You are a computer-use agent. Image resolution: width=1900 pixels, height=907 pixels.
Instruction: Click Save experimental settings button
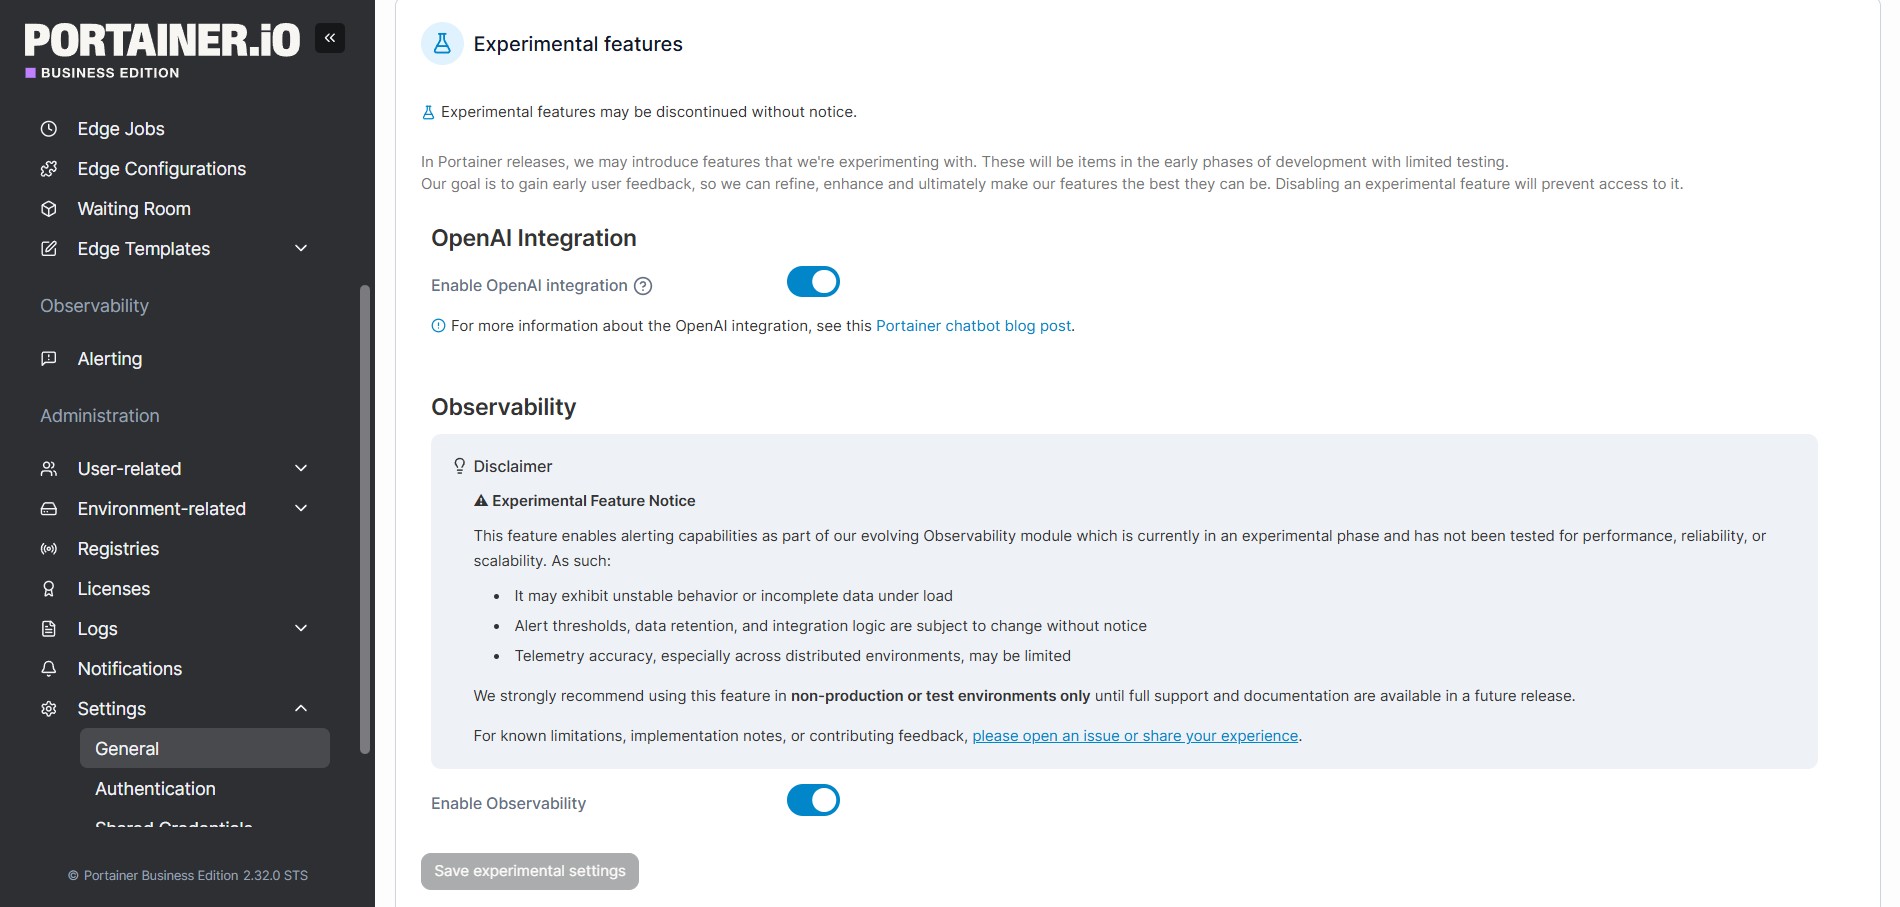click(530, 871)
